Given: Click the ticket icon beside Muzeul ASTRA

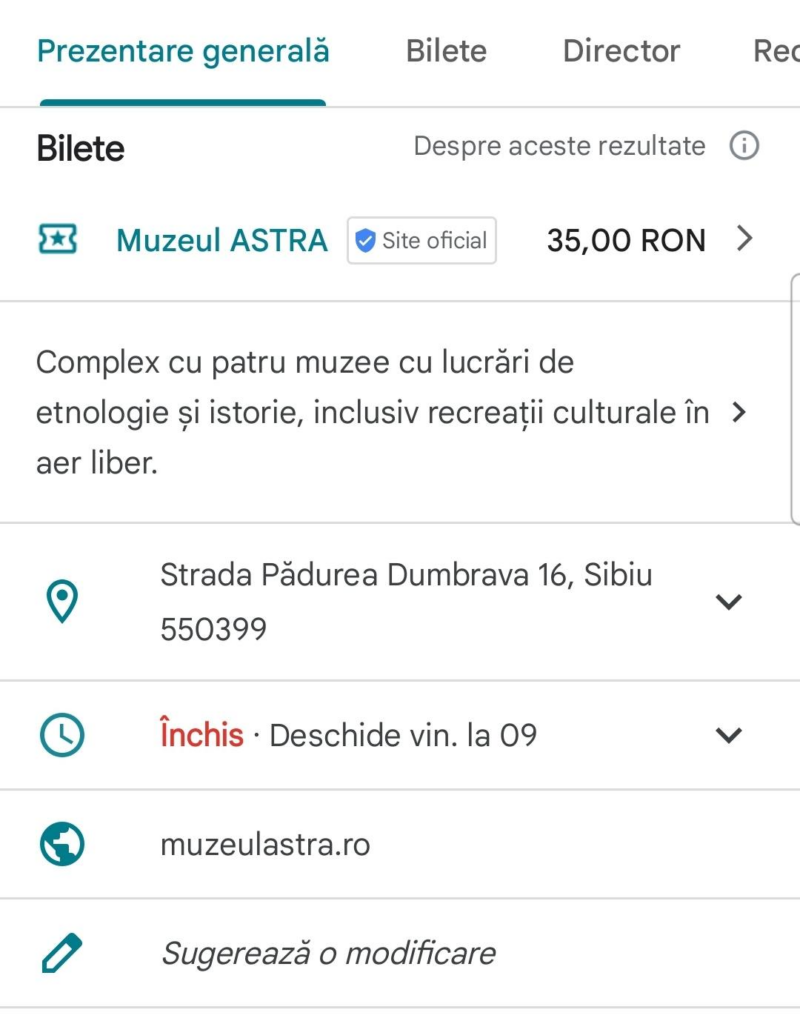Looking at the screenshot, I should point(57,240).
